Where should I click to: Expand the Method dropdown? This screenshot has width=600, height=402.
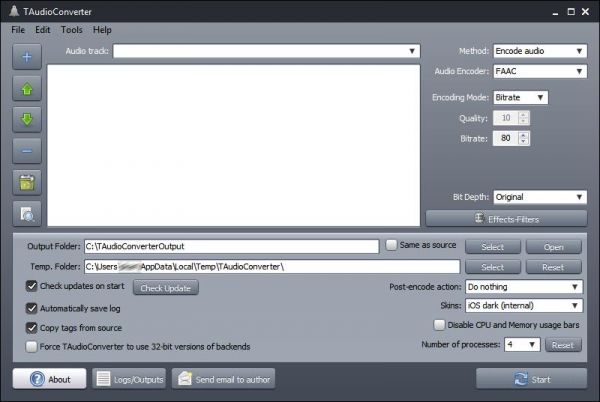(540, 51)
